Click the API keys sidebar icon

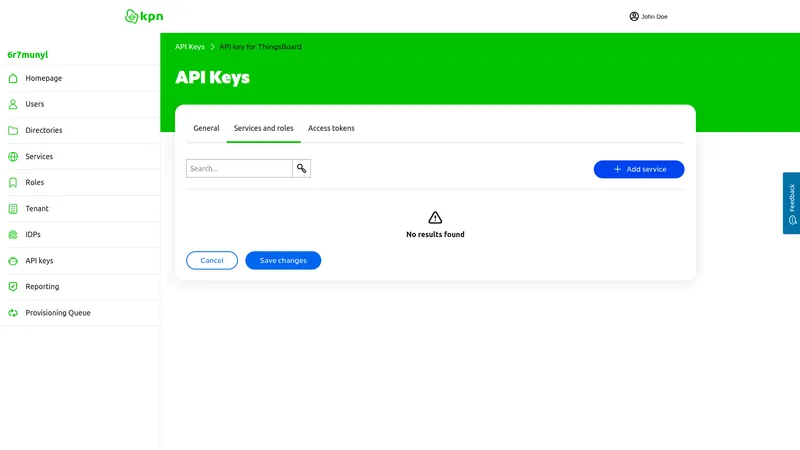[13, 261]
